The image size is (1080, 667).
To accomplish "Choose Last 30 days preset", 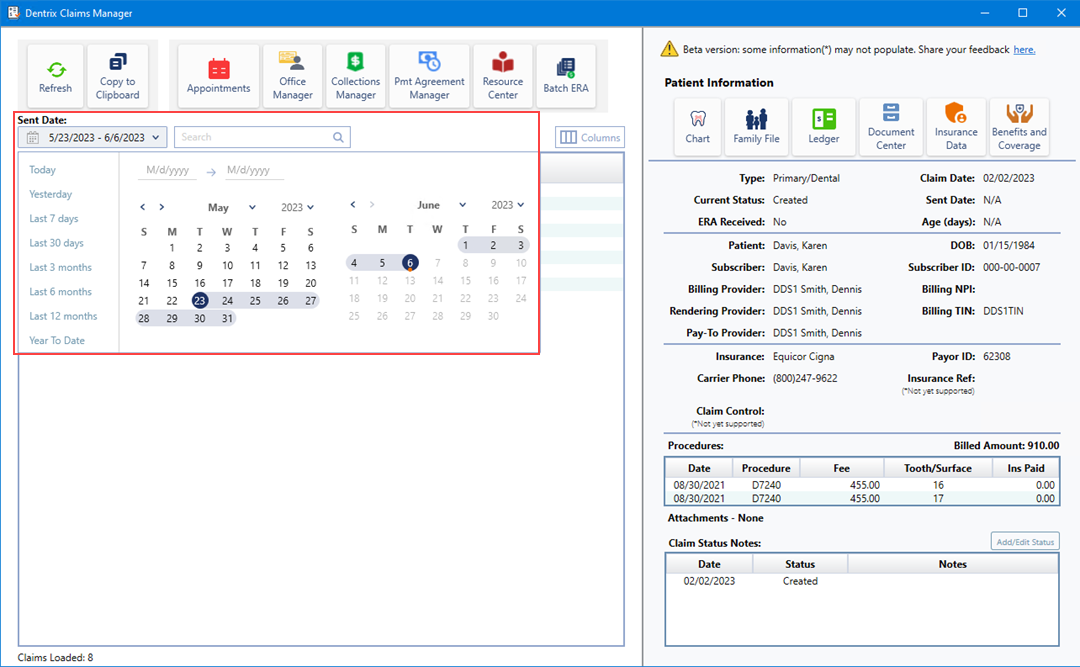I will [56, 243].
